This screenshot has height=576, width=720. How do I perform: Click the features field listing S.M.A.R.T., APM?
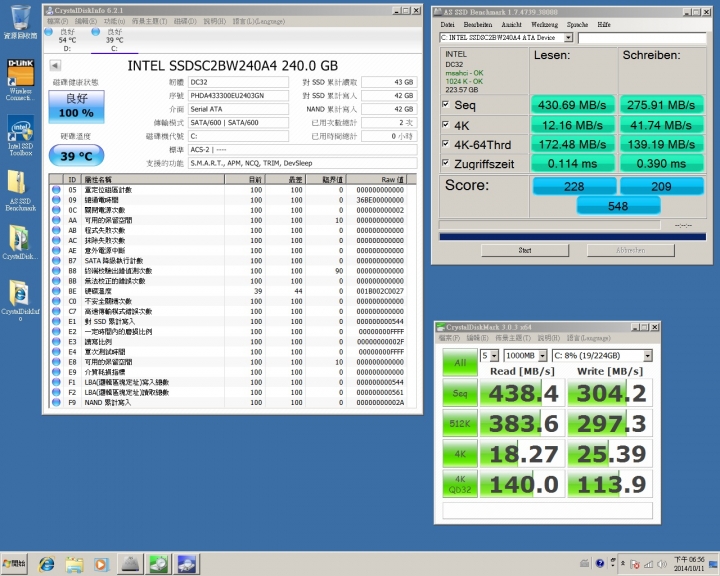[x=303, y=163]
